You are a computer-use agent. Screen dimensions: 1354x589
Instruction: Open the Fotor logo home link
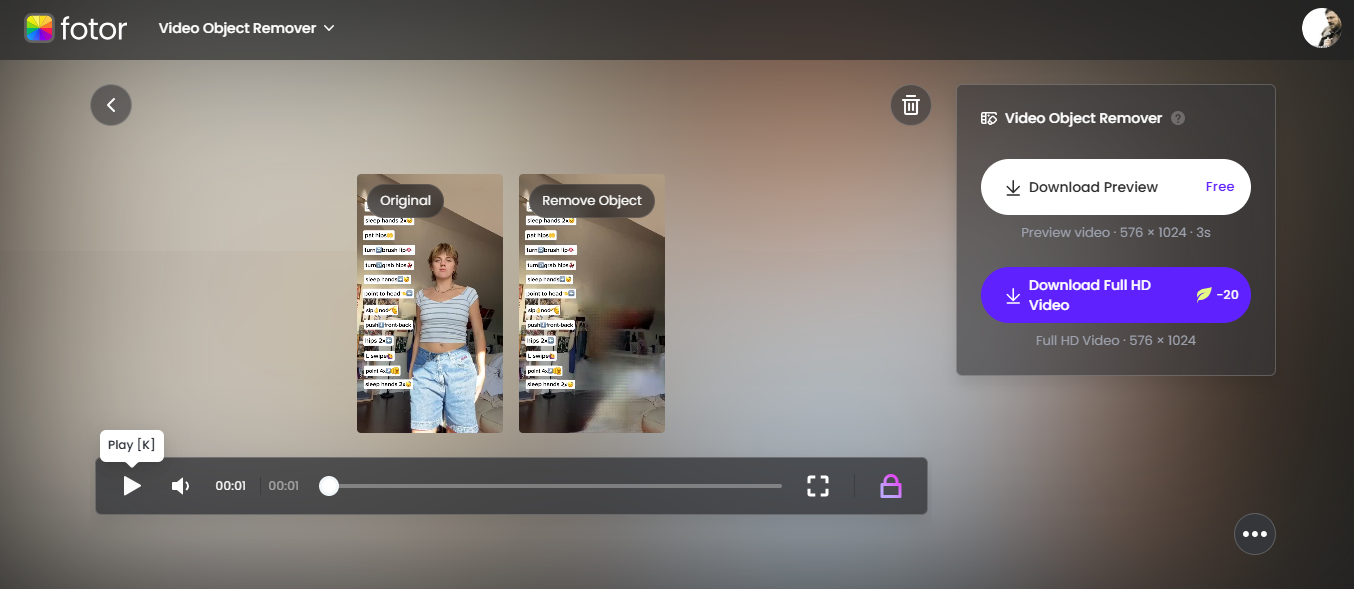click(76, 28)
